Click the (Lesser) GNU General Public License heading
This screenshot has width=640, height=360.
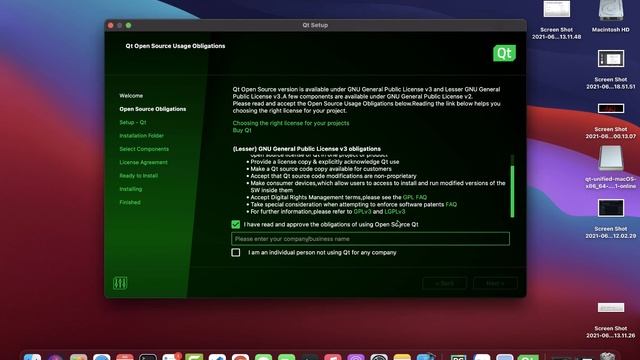tap(307, 149)
